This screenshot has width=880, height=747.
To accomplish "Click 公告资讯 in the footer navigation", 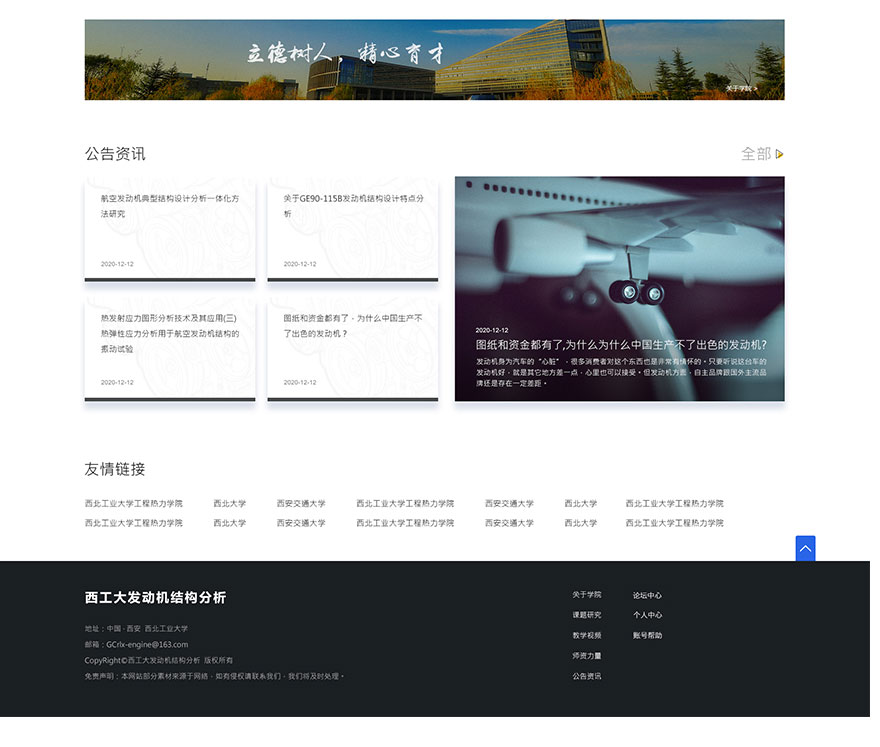I will [x=587, y=676].
